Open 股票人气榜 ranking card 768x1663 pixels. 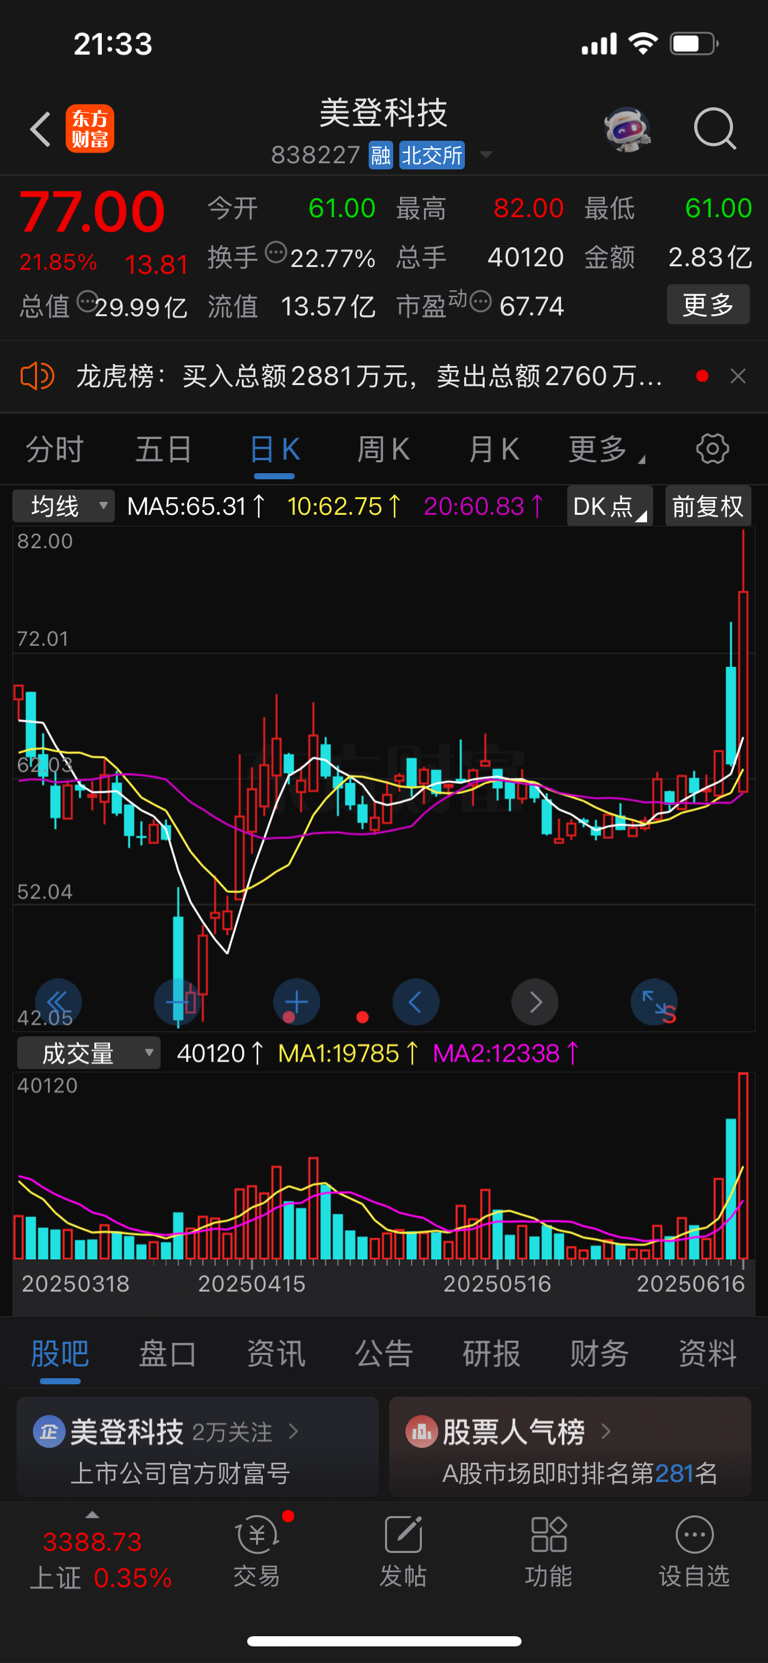pyautogui.click(x=570, y=1448)
